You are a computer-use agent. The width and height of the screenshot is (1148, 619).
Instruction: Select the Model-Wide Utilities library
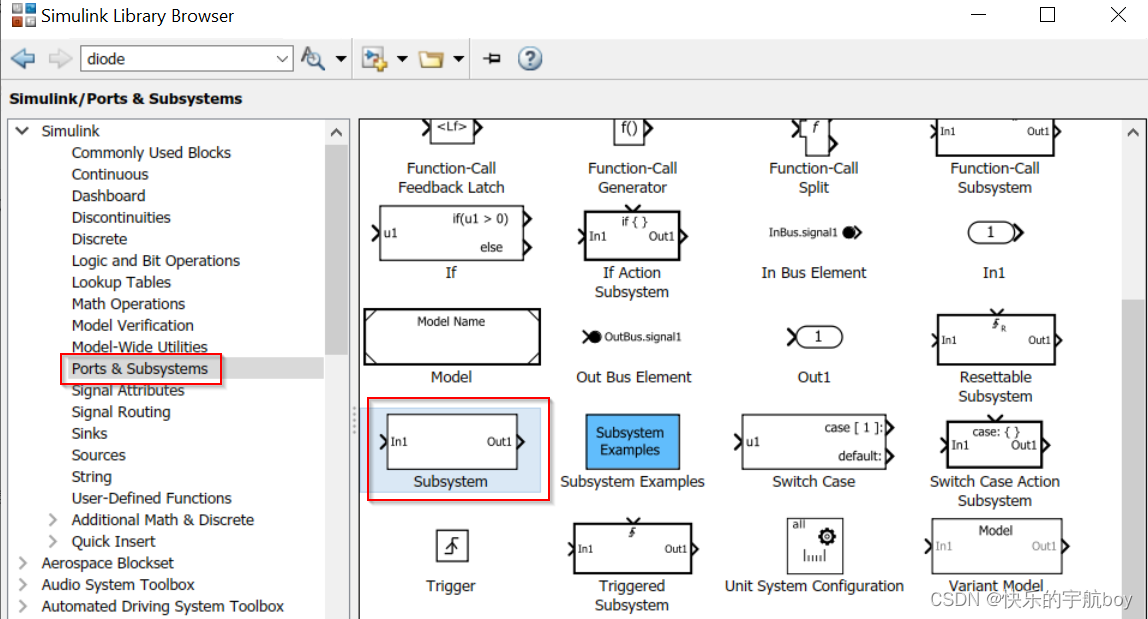pos(139,346)
